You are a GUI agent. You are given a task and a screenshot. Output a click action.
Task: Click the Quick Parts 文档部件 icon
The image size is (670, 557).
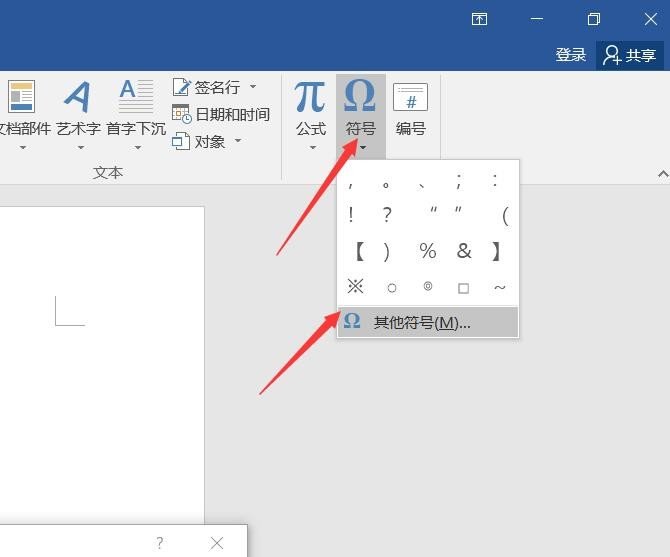22,98
